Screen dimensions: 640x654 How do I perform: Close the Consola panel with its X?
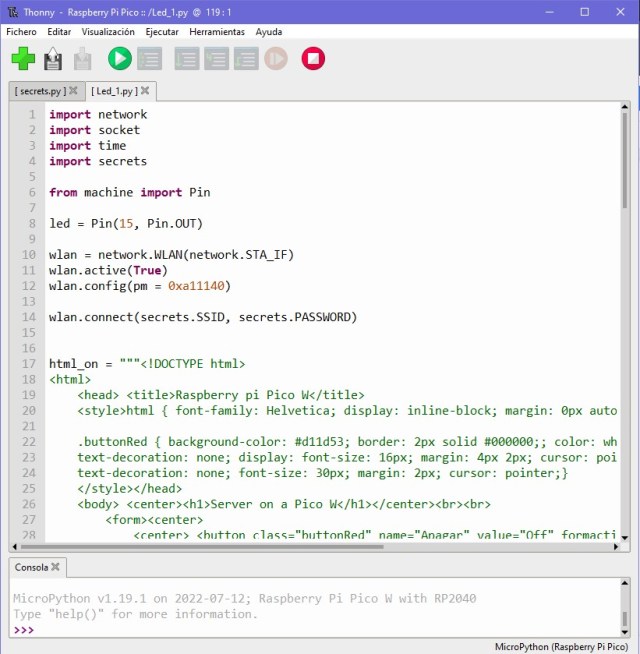point(55,567)
